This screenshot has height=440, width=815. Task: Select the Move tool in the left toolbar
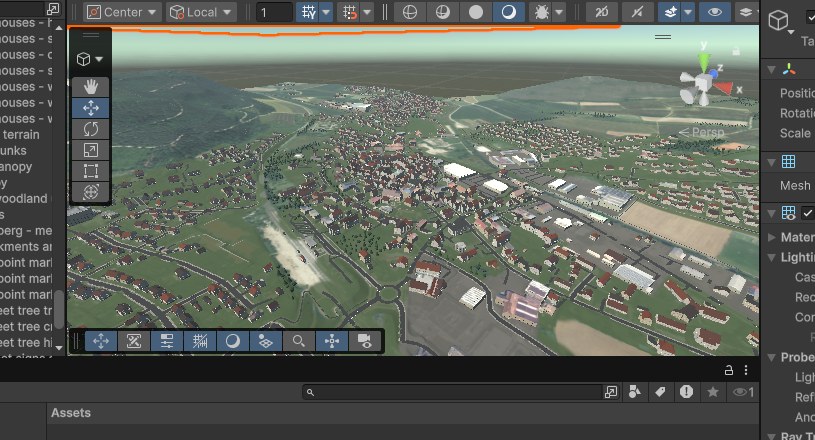tap(90, 108)
